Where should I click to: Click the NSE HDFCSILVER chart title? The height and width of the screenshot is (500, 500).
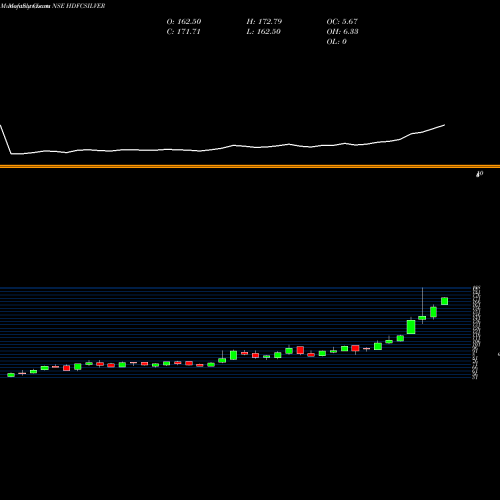tap(79, 6)
